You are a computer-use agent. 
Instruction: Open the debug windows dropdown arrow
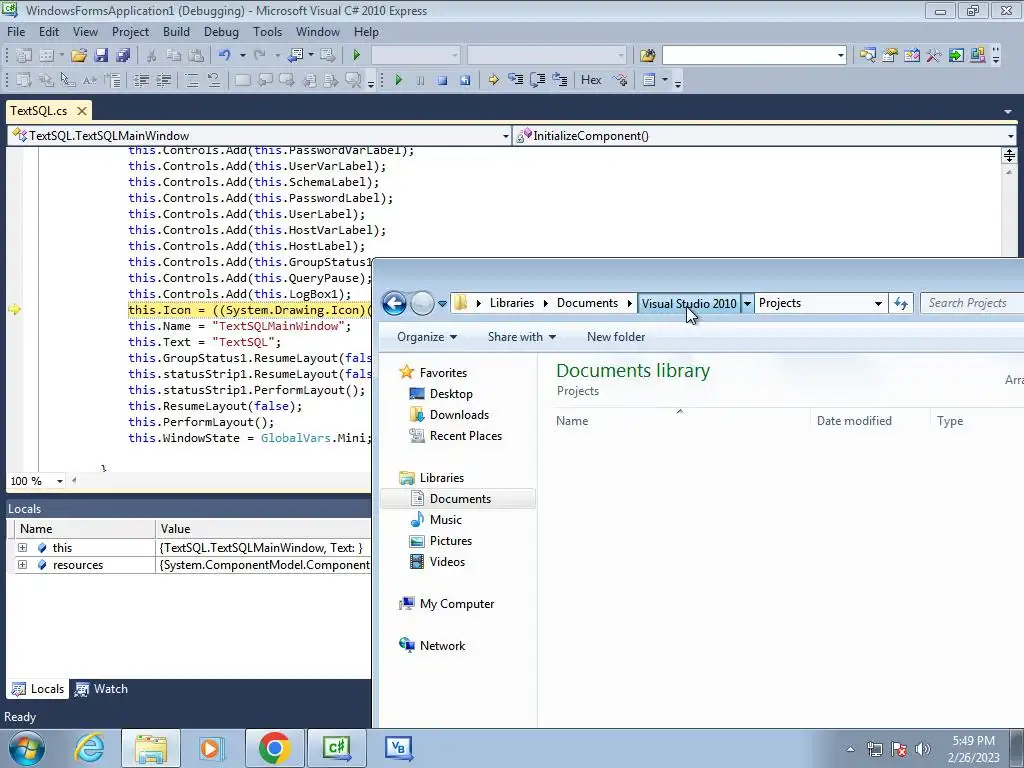coord(665,80)
